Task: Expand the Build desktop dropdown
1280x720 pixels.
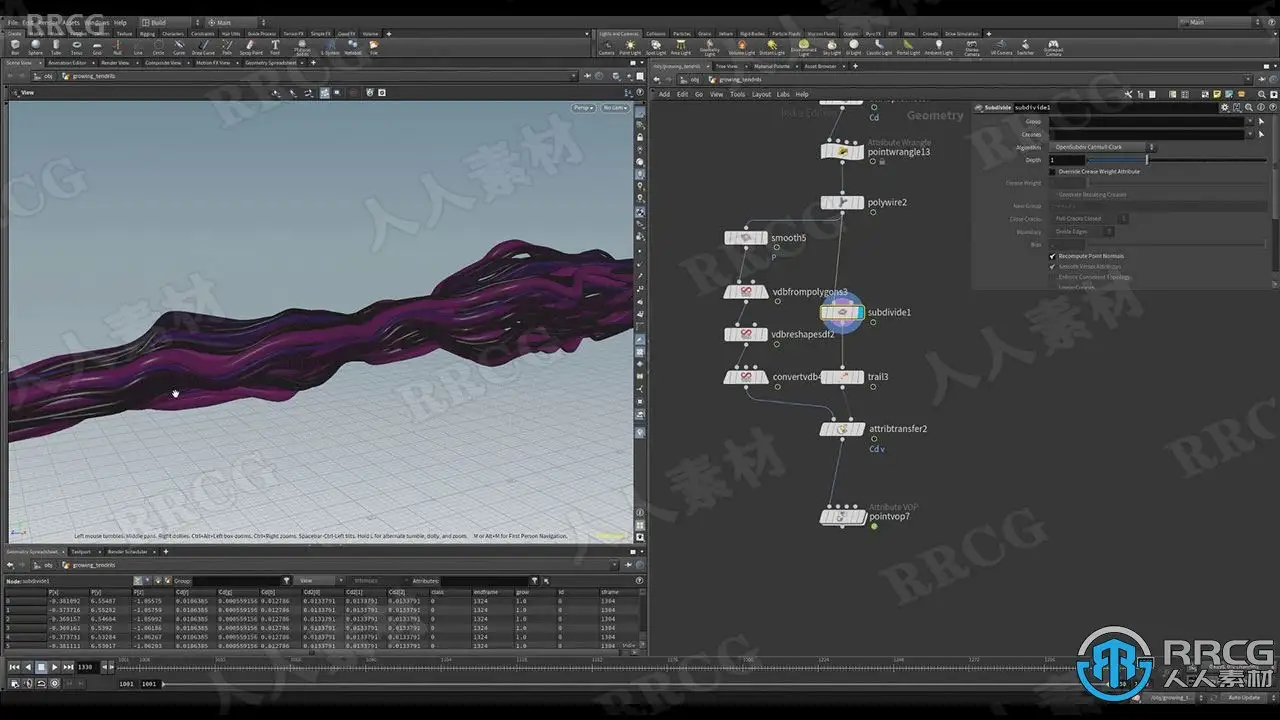Action: tap(170, 22)
